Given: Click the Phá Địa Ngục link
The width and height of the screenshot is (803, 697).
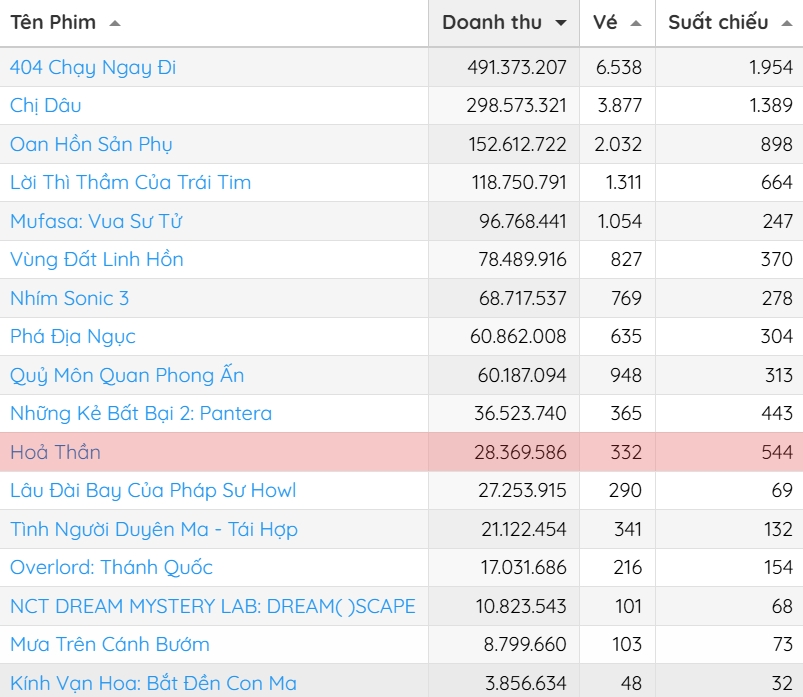Looking at the screenshot, I should pos(73,336).
